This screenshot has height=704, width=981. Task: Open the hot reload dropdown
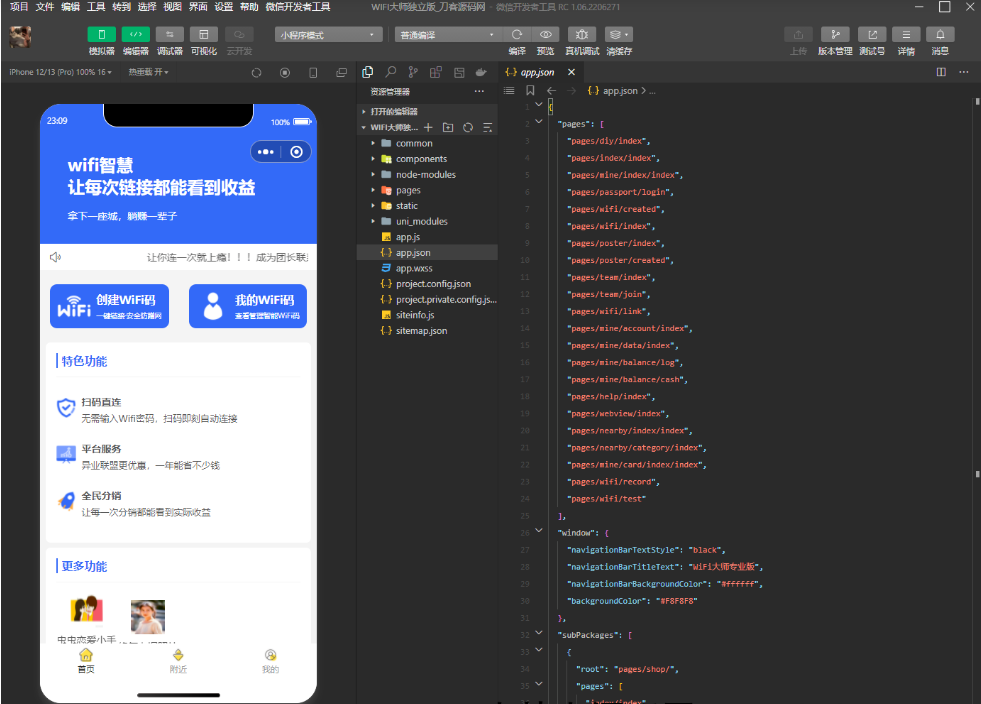(x=148, y=72)
